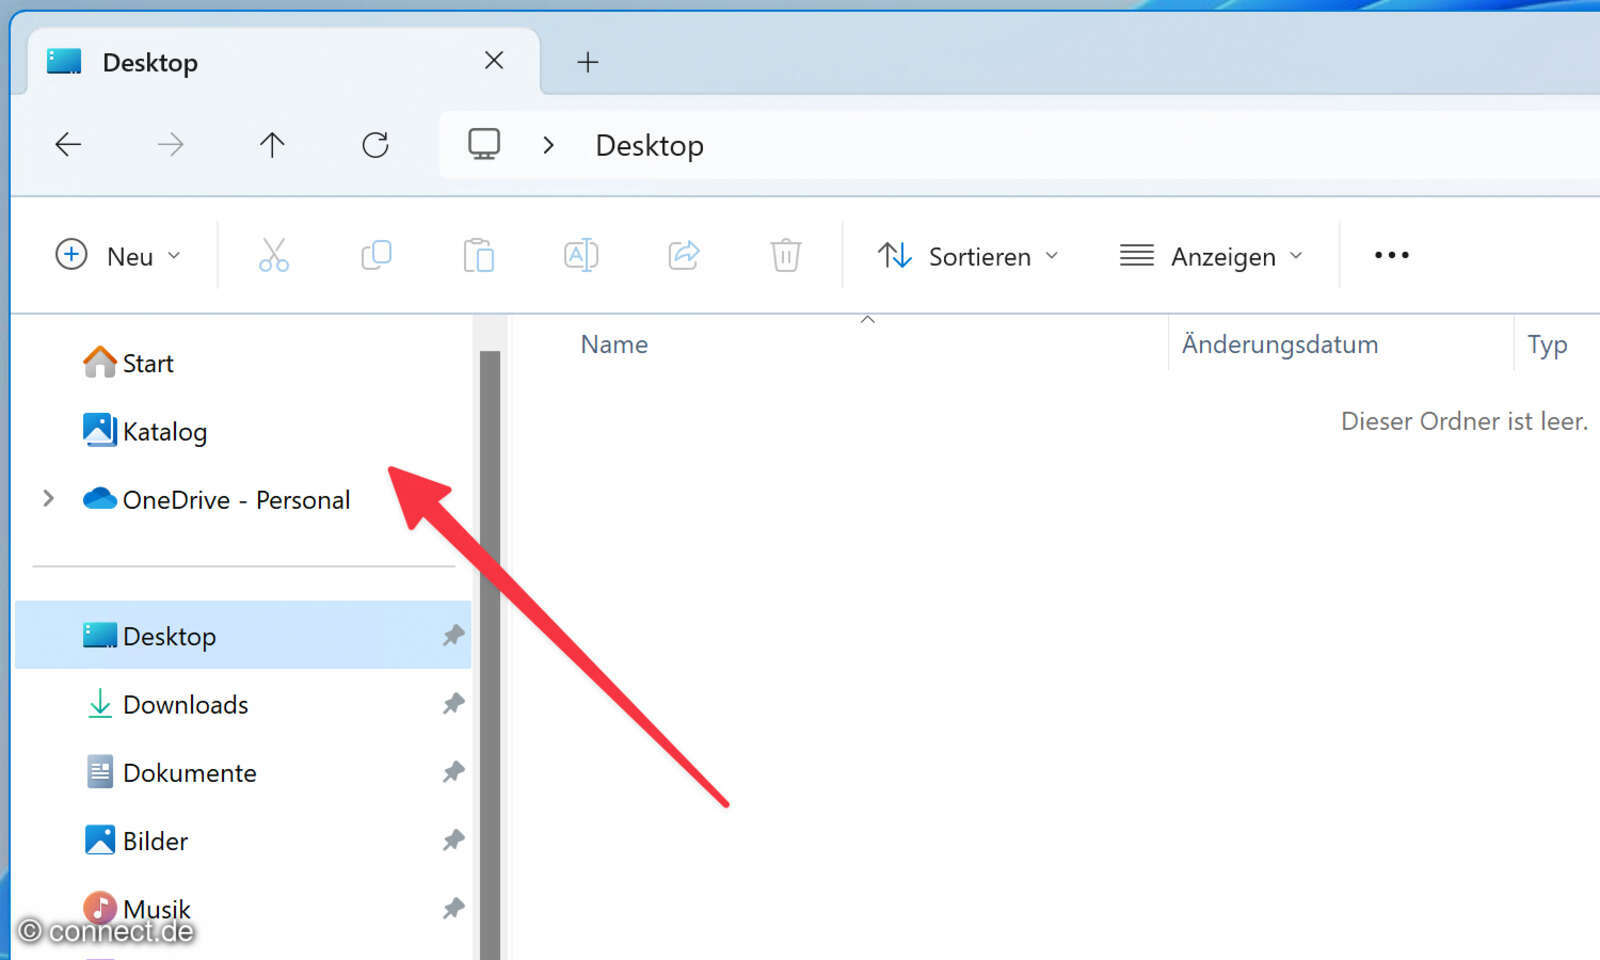Screen dimensions: 1600x960
Task: Click the Share icon in the toolbar
Action: click(x=684, y=255)
